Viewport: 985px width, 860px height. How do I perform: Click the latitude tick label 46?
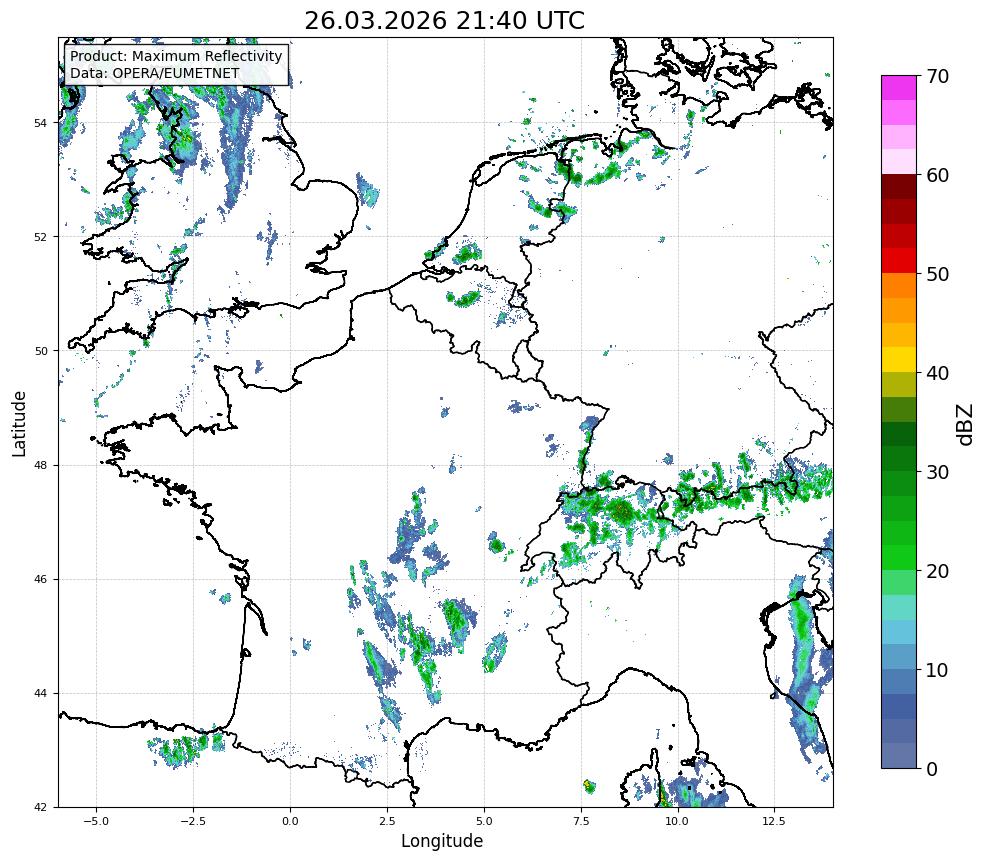tap(40, 579)
